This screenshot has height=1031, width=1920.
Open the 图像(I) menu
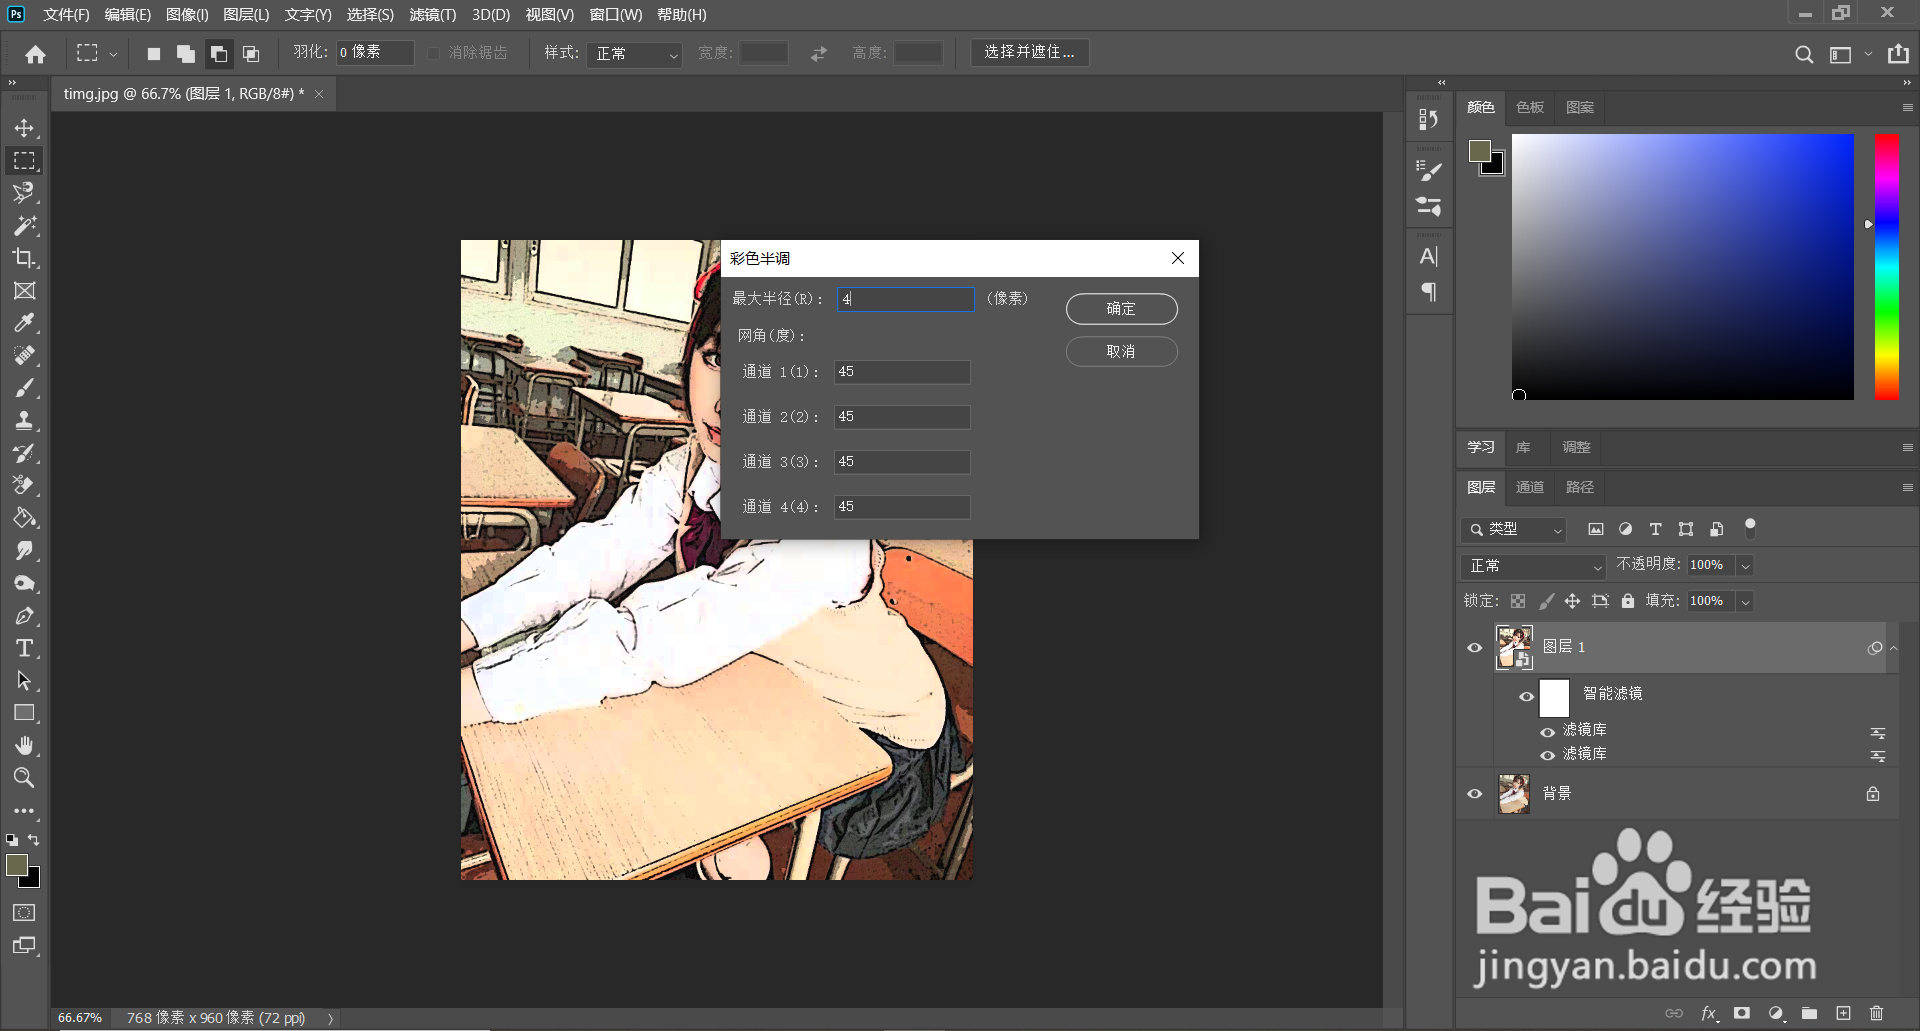pyautogui.click(x=187, y=15)
